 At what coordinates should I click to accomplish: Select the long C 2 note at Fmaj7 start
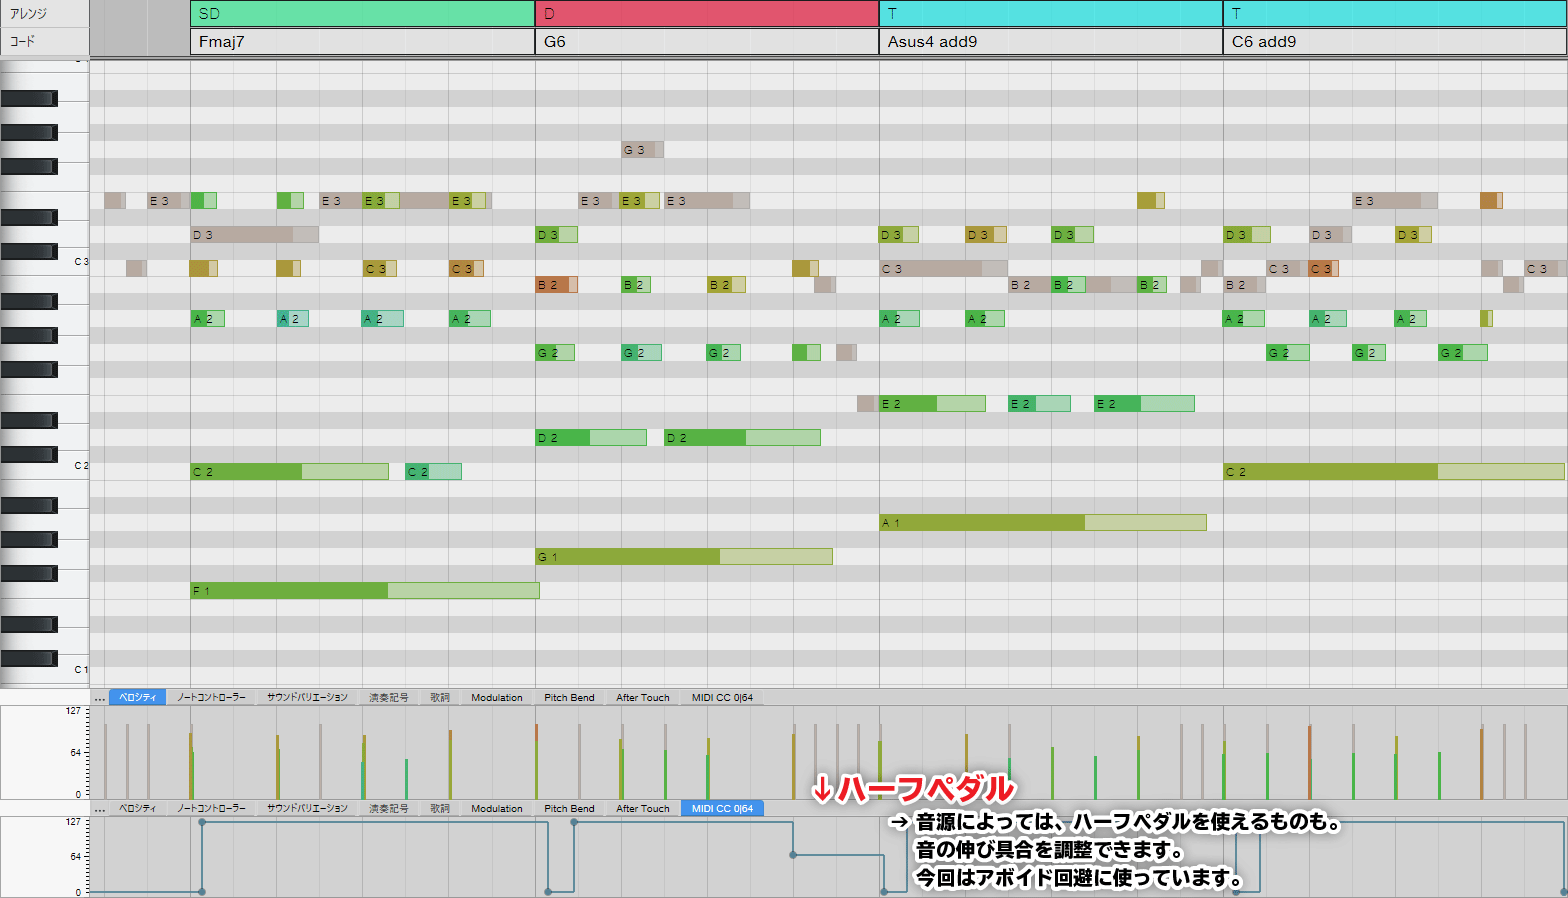[x=290, y=472]
